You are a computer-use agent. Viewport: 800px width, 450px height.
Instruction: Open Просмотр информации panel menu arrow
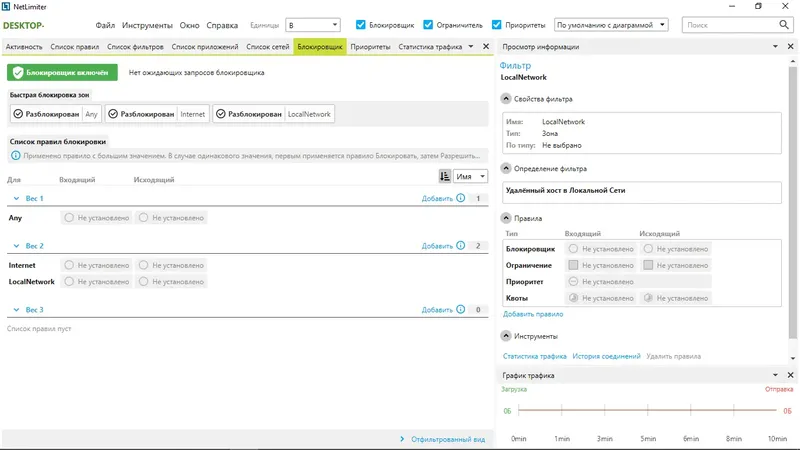point(775,46)
